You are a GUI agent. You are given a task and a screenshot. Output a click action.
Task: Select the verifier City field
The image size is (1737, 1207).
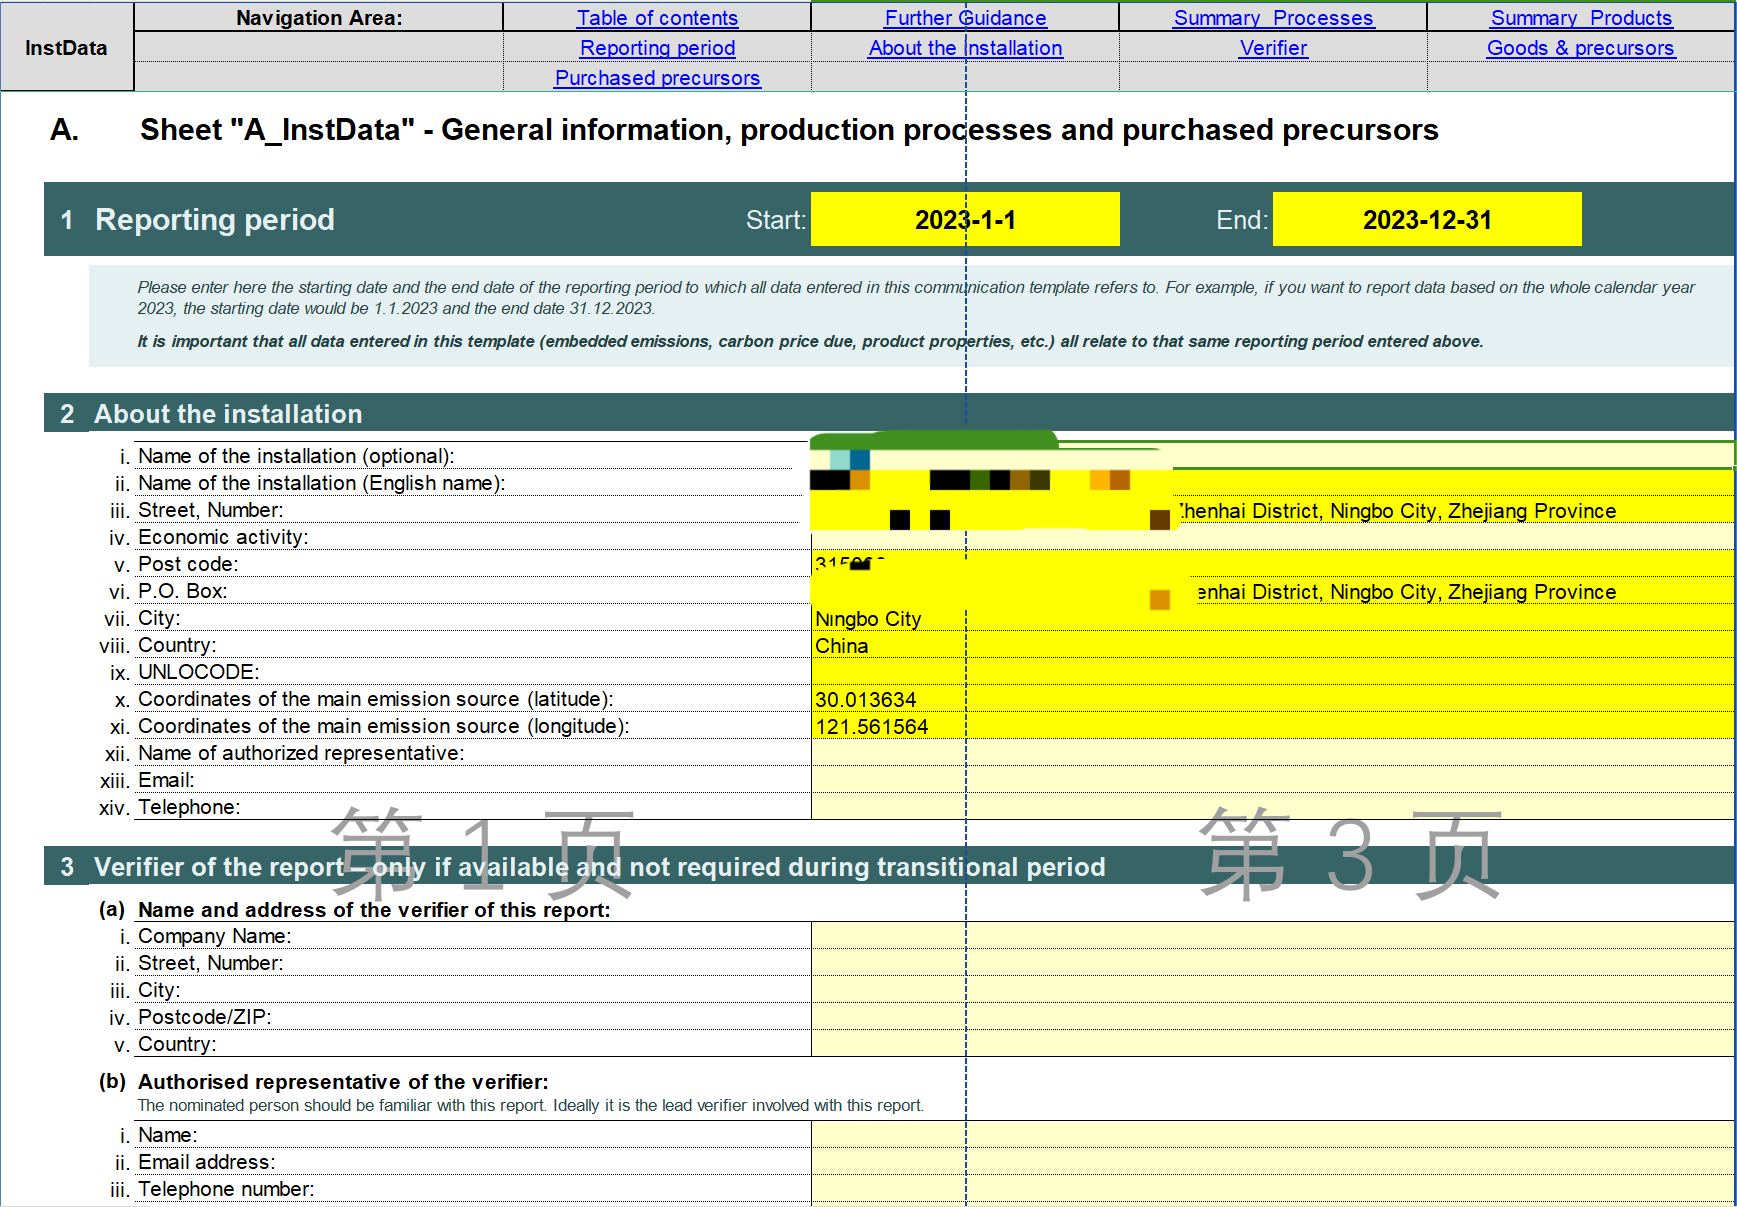tap(1272, 990)
